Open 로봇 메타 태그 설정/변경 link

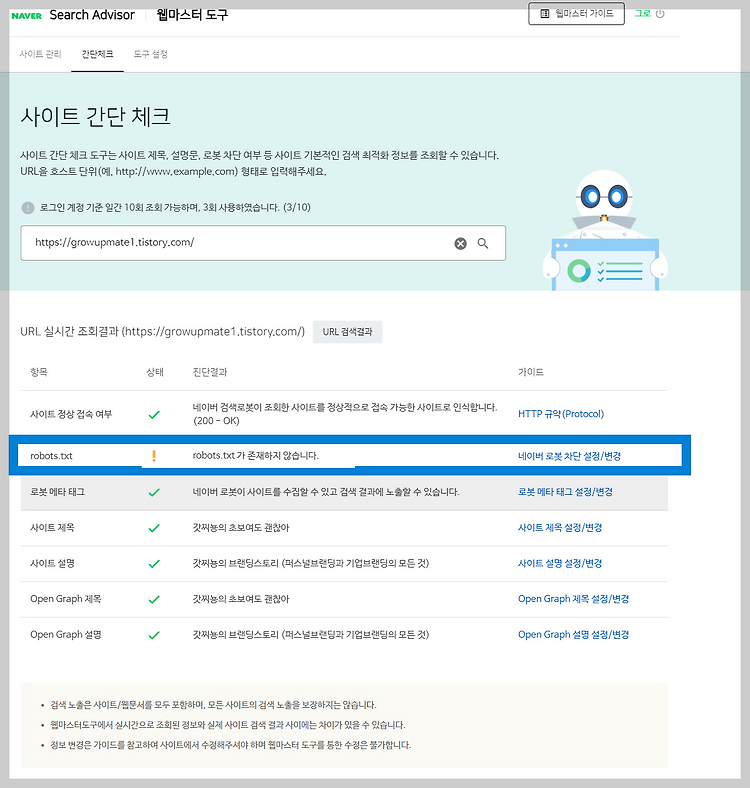click(x=566, y=491)
